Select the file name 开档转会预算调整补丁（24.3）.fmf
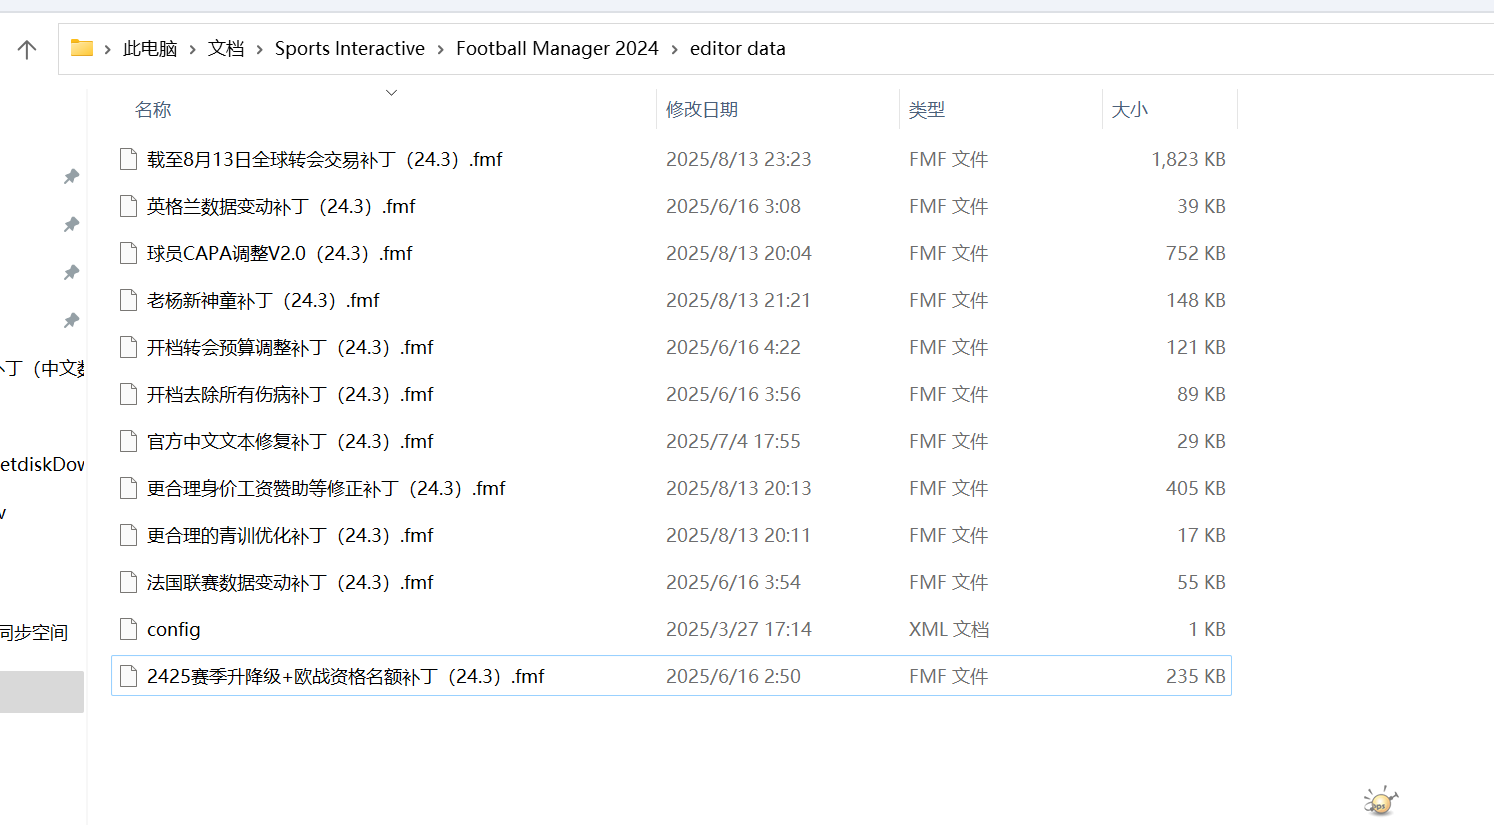Viewport: 1494px width, 825px height. tap(290, 347)
